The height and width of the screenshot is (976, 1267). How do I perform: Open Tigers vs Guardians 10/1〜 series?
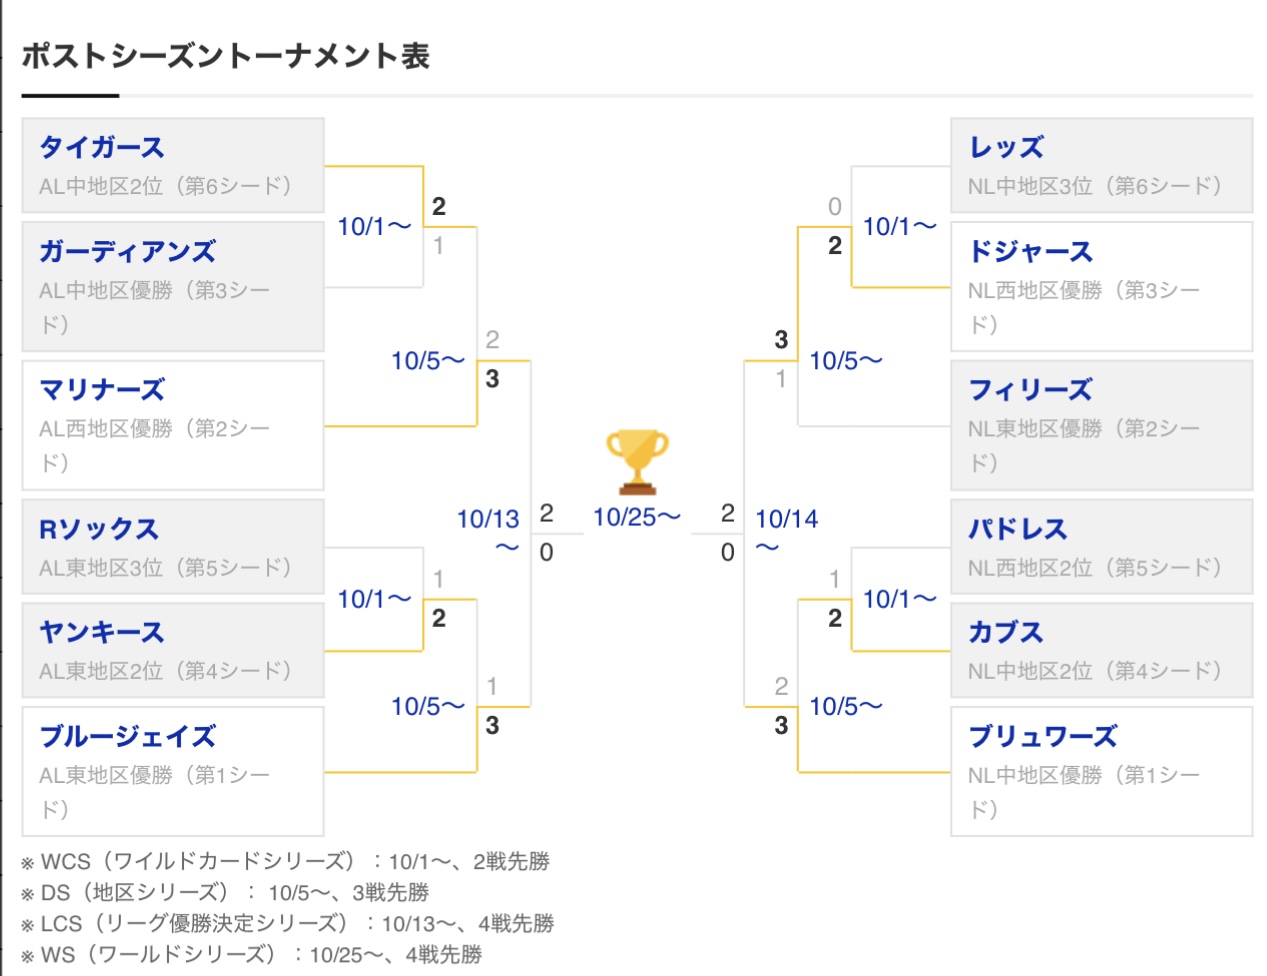374,227
